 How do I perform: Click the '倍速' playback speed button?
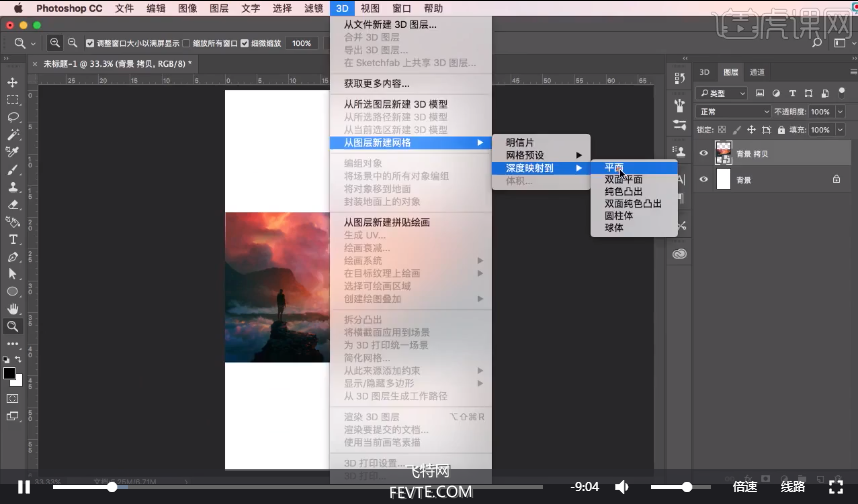tap(745, 486)
